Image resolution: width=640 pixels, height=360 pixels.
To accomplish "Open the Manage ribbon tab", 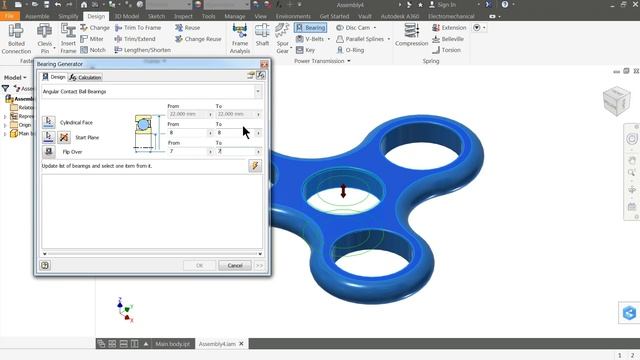I will point(235,16).
